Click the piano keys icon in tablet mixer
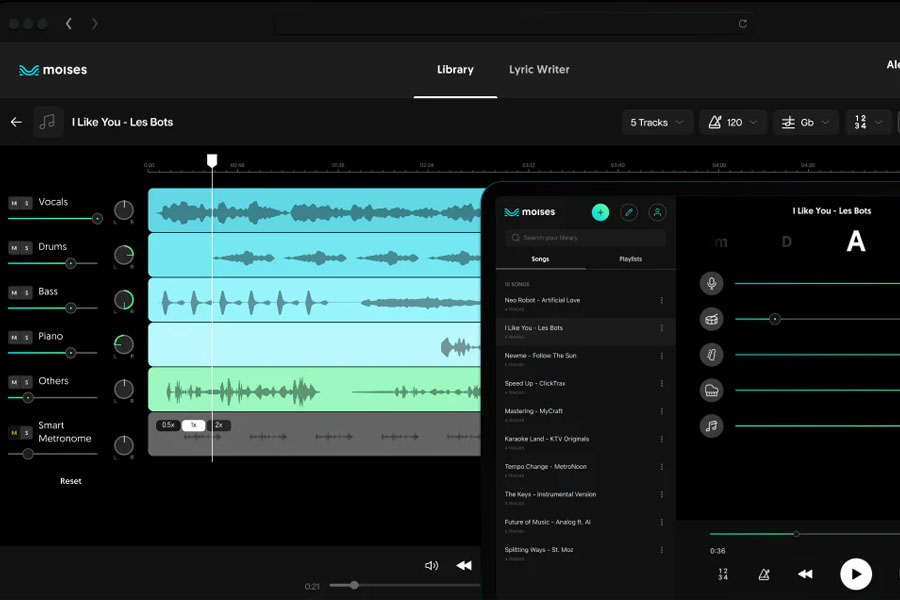Image resolution: width=900 pixels, height=600 pixels. point(711,390)
